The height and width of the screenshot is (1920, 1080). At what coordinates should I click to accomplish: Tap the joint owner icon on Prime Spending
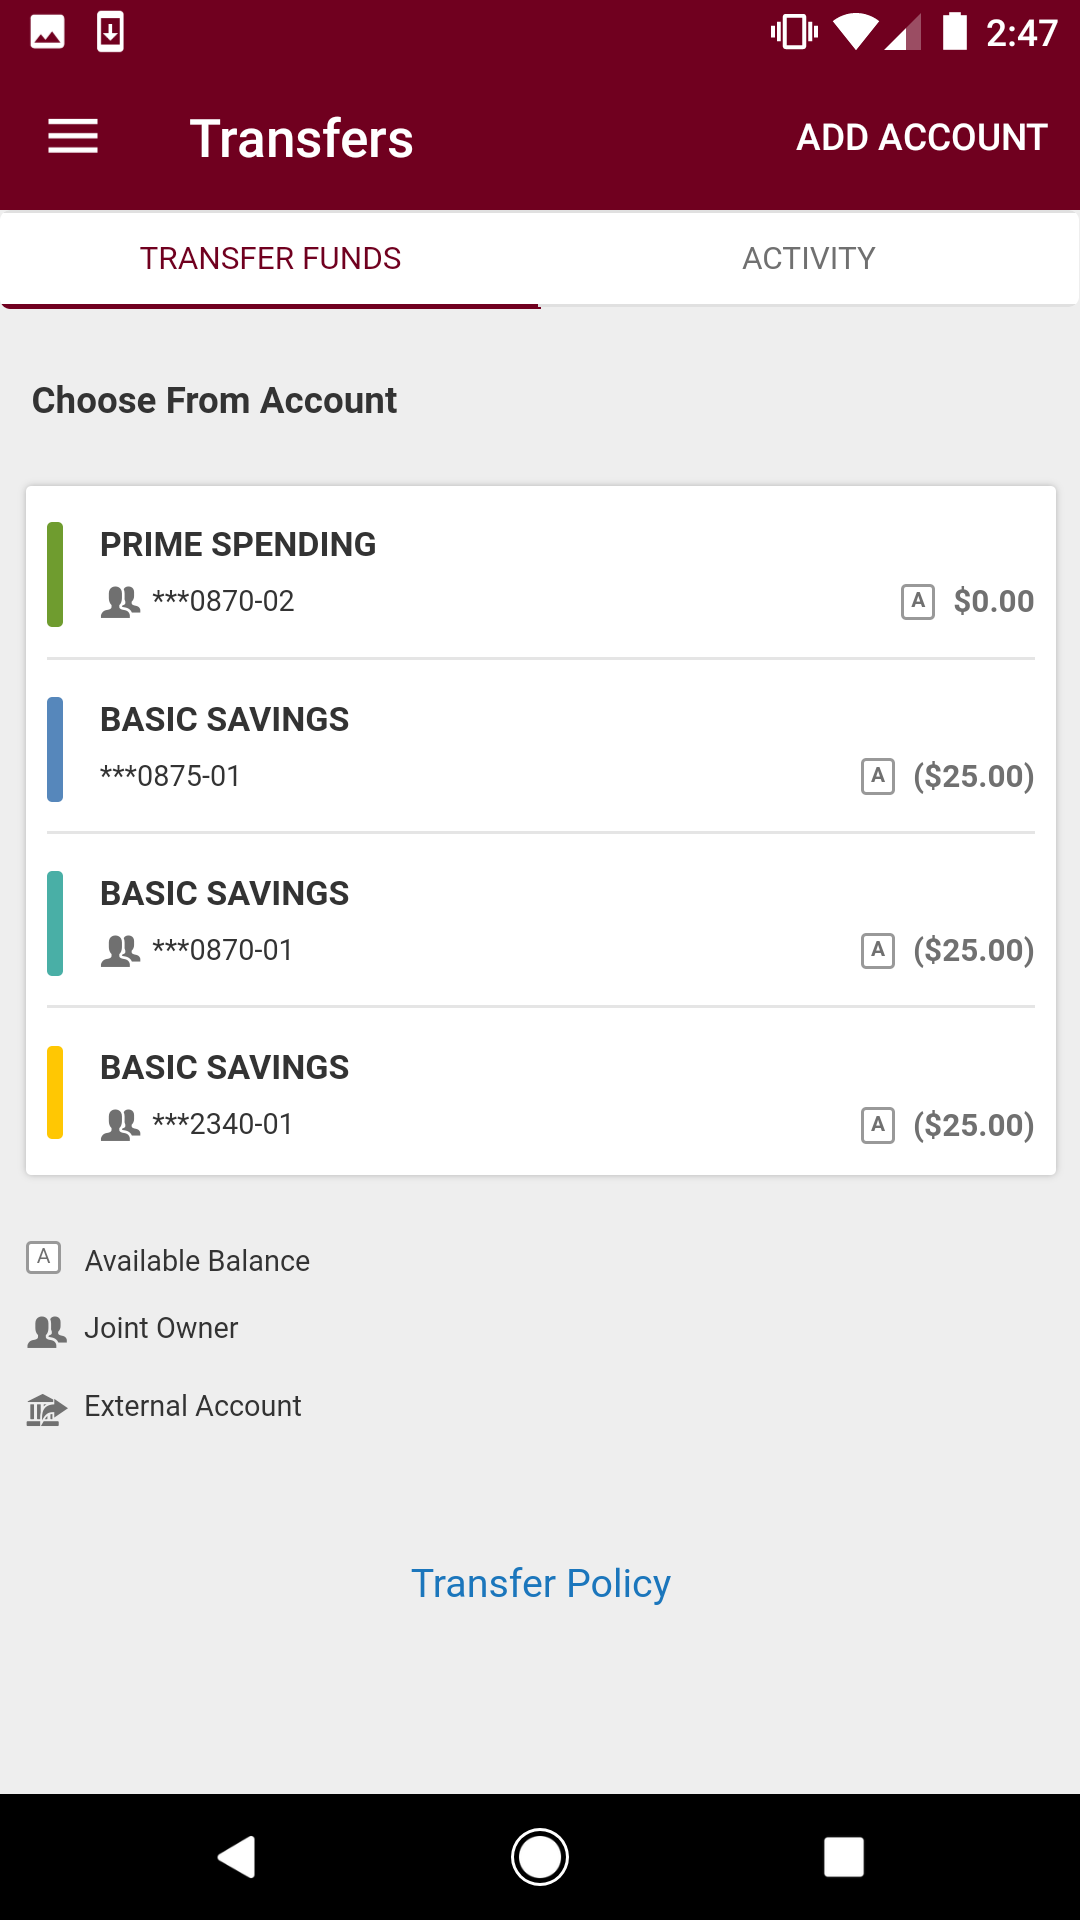[x=120, y=602]
